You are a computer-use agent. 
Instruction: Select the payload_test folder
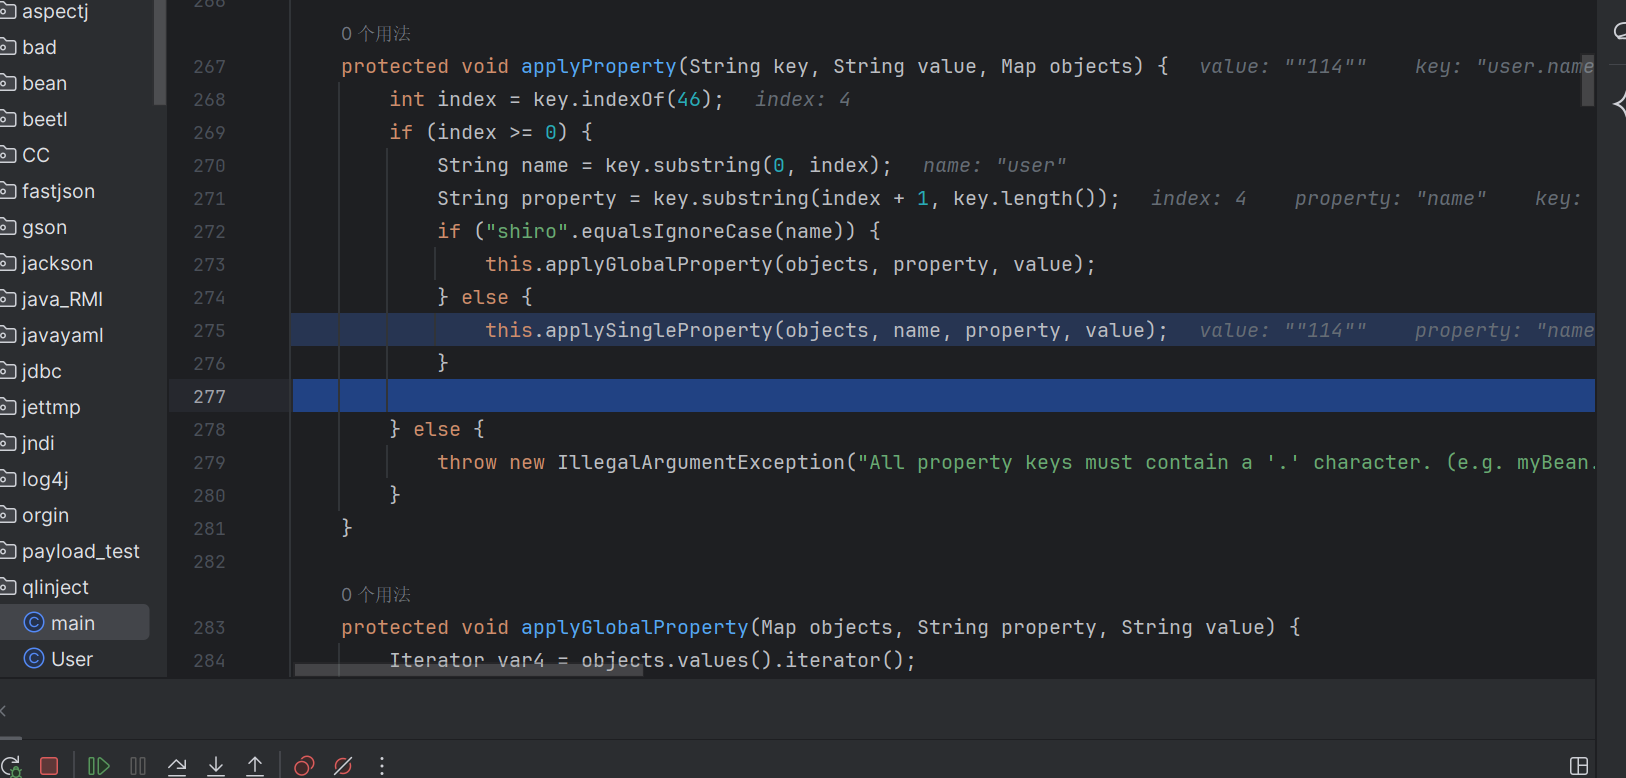pos(80,551)
